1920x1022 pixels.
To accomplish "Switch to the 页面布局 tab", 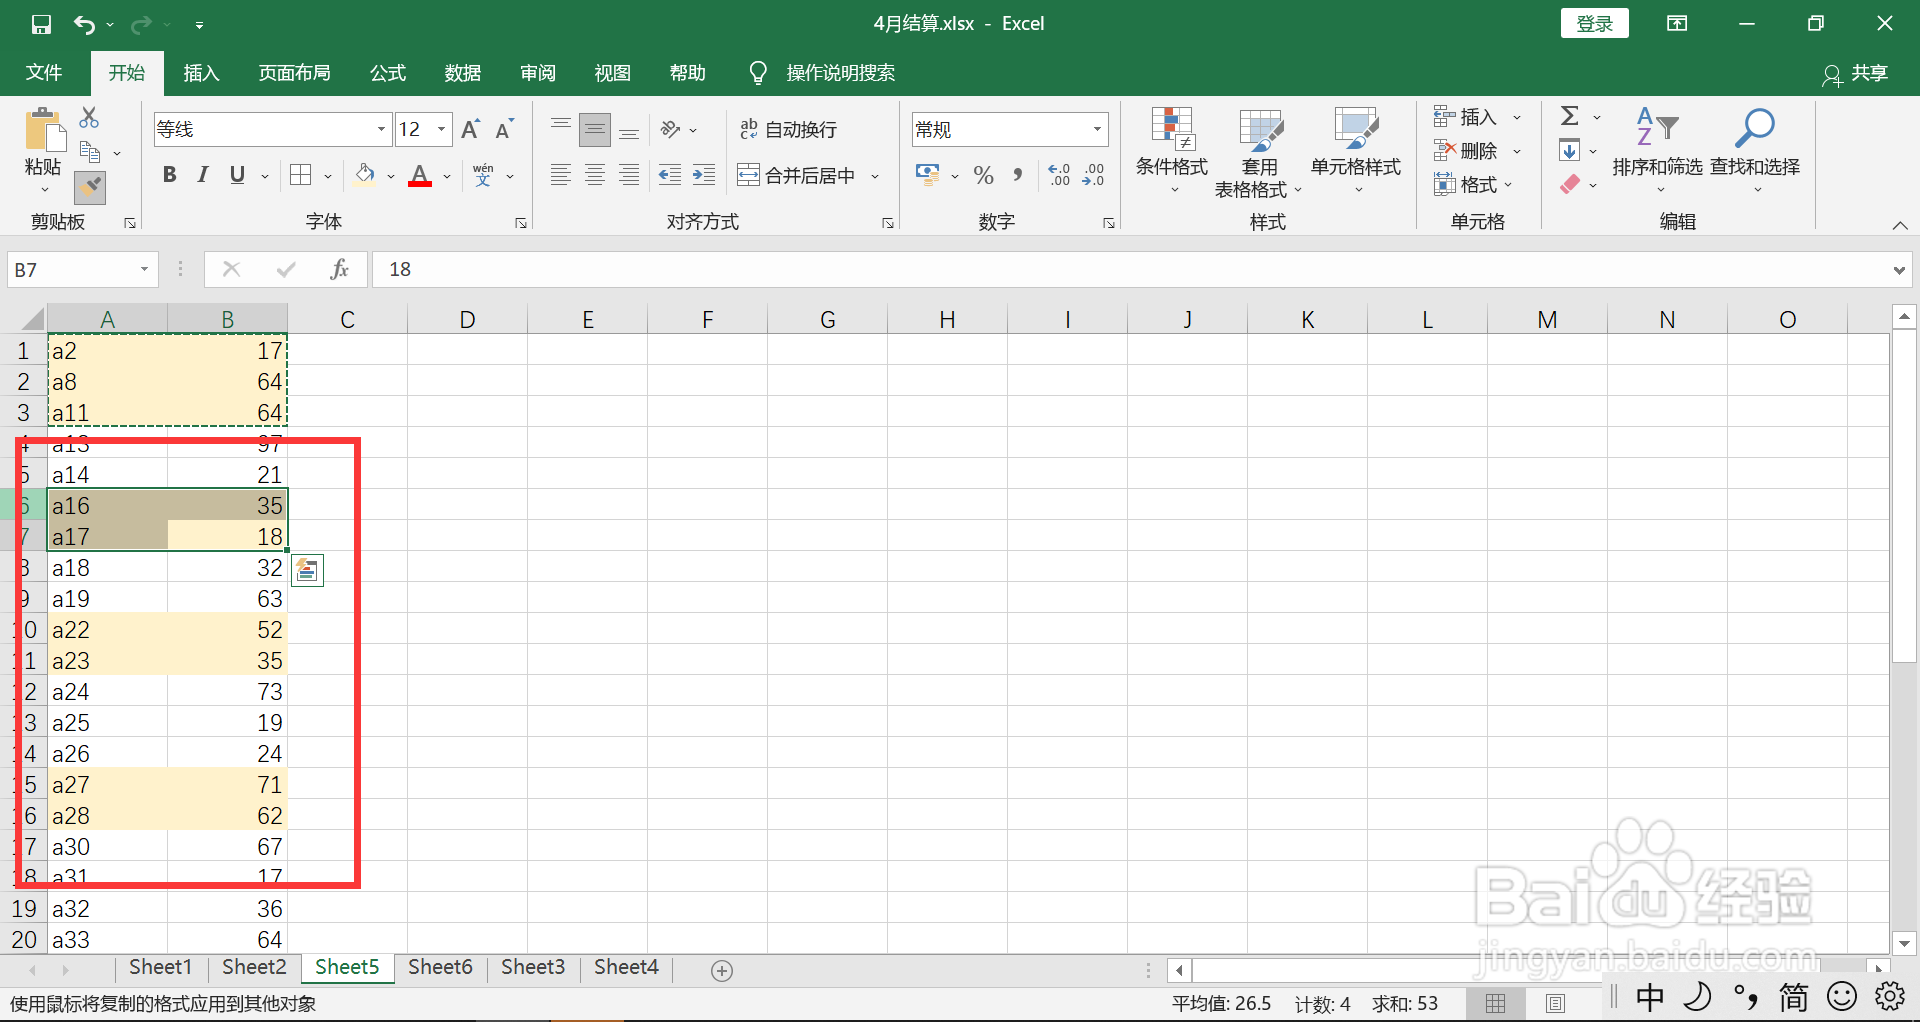I will click(x=294, y=73).
